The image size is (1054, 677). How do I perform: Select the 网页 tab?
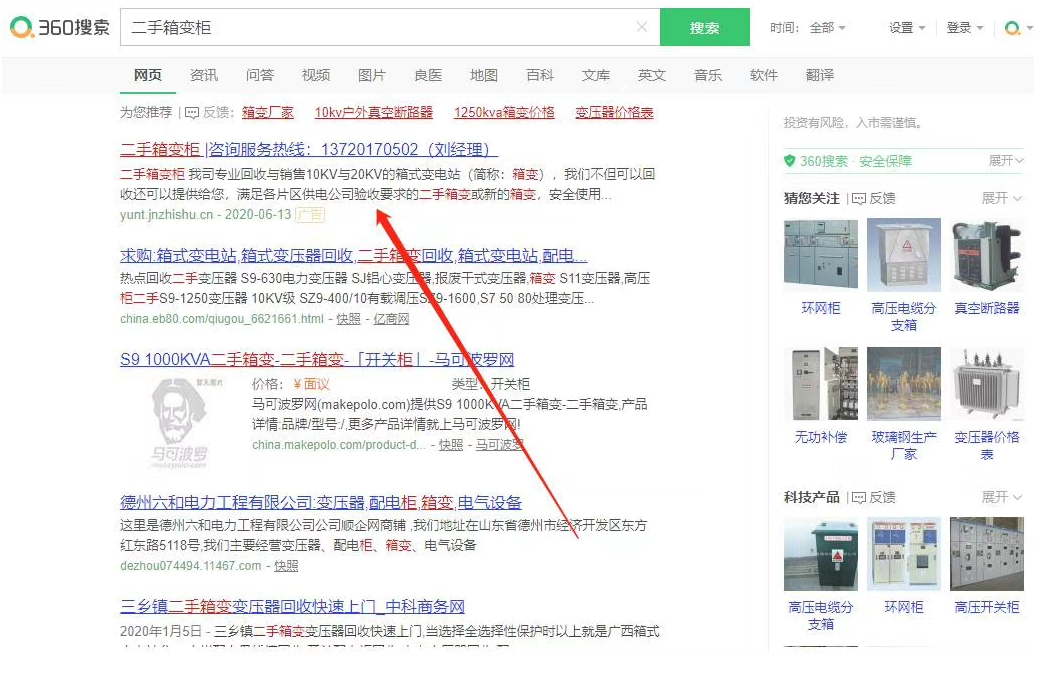[x=148, y=75]
